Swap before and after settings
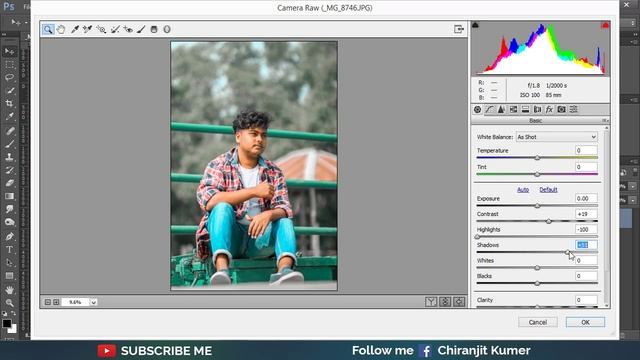The height and width of the screenshot is (360, 640). pos(445,302)
